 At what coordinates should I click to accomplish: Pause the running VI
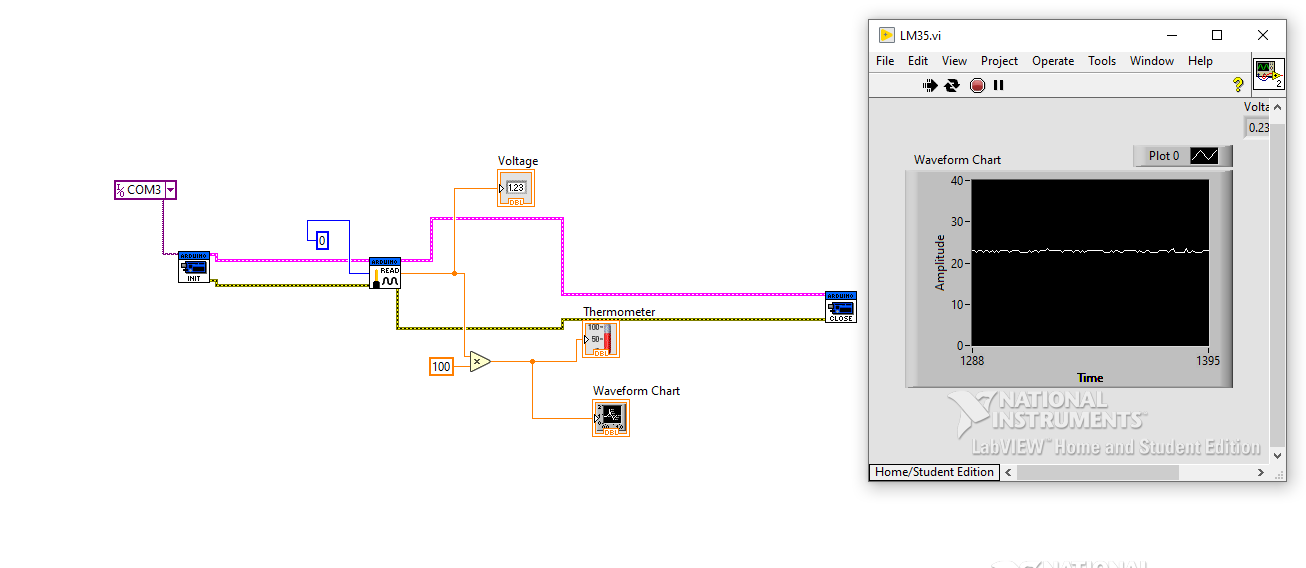click(x=998, y=86)
